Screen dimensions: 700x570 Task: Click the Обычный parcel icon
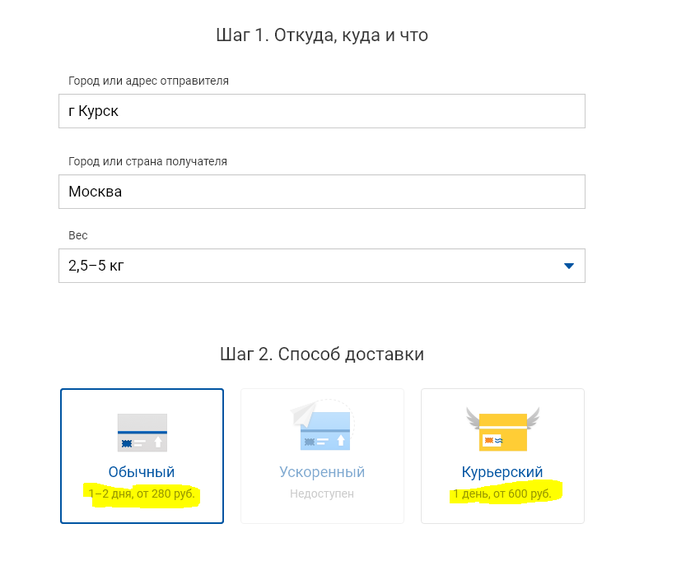coord(142,433)
